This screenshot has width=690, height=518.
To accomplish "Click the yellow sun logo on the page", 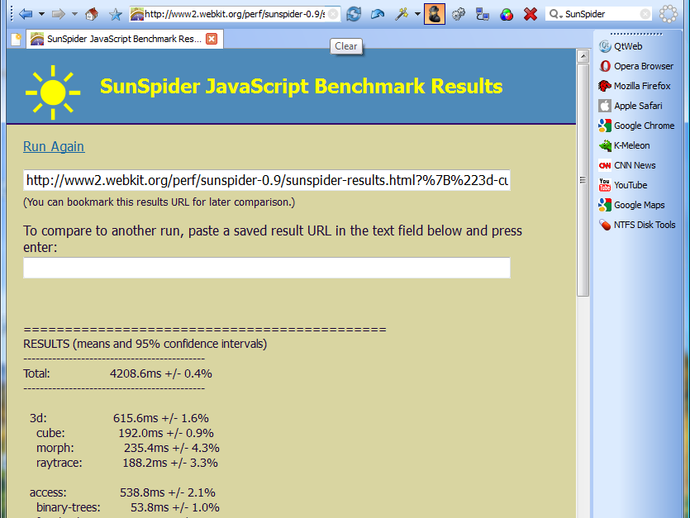I will 53,92.
